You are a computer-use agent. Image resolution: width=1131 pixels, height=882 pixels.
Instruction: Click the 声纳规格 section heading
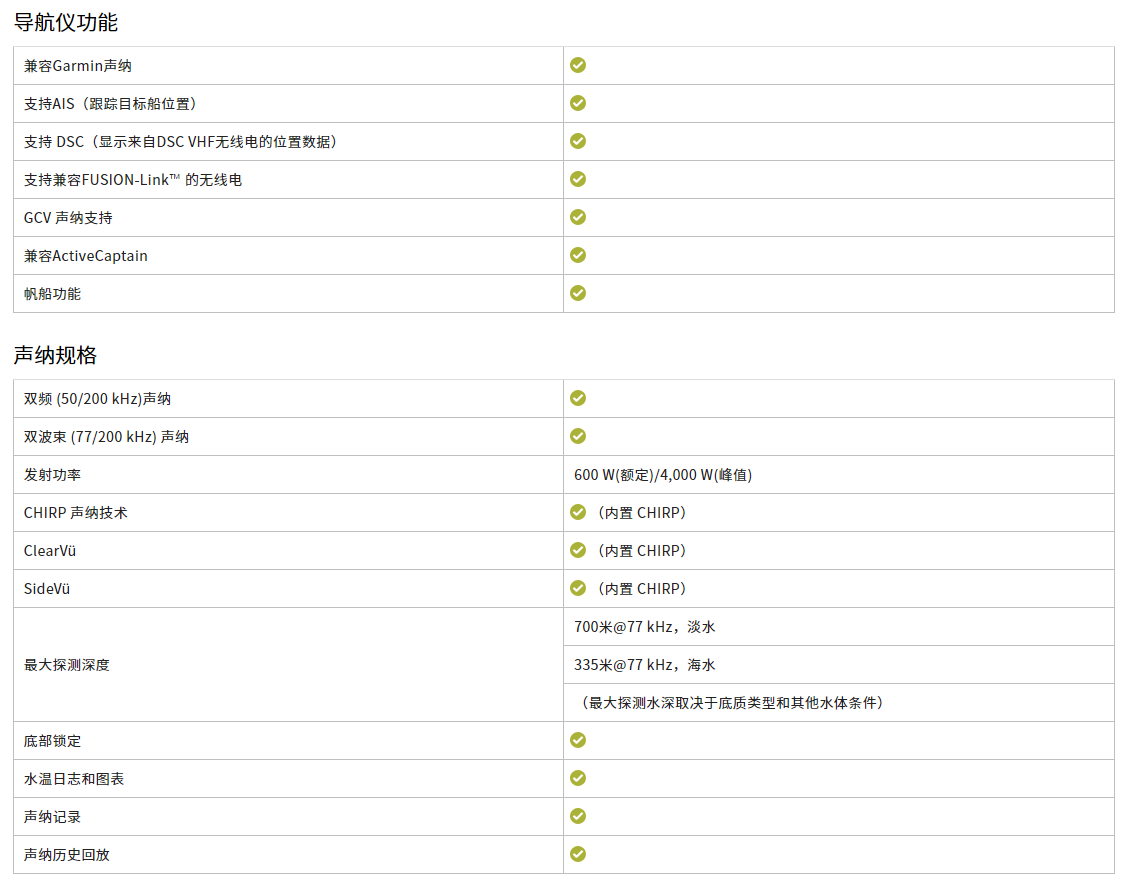55,355
